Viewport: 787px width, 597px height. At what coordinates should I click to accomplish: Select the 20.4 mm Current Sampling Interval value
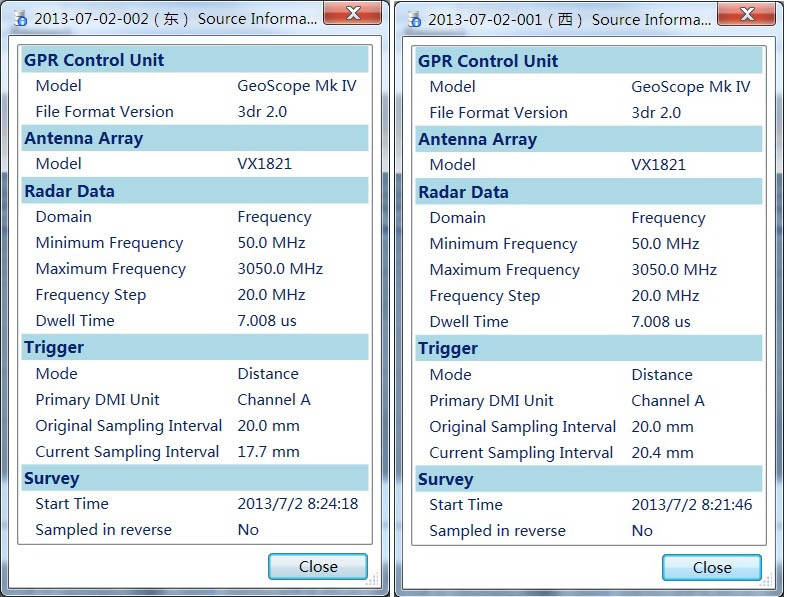[662, 452]
